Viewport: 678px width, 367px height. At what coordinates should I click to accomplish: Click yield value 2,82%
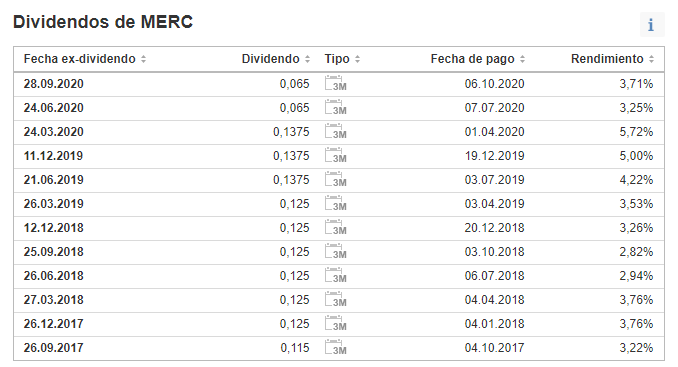[x=636, y=252]
